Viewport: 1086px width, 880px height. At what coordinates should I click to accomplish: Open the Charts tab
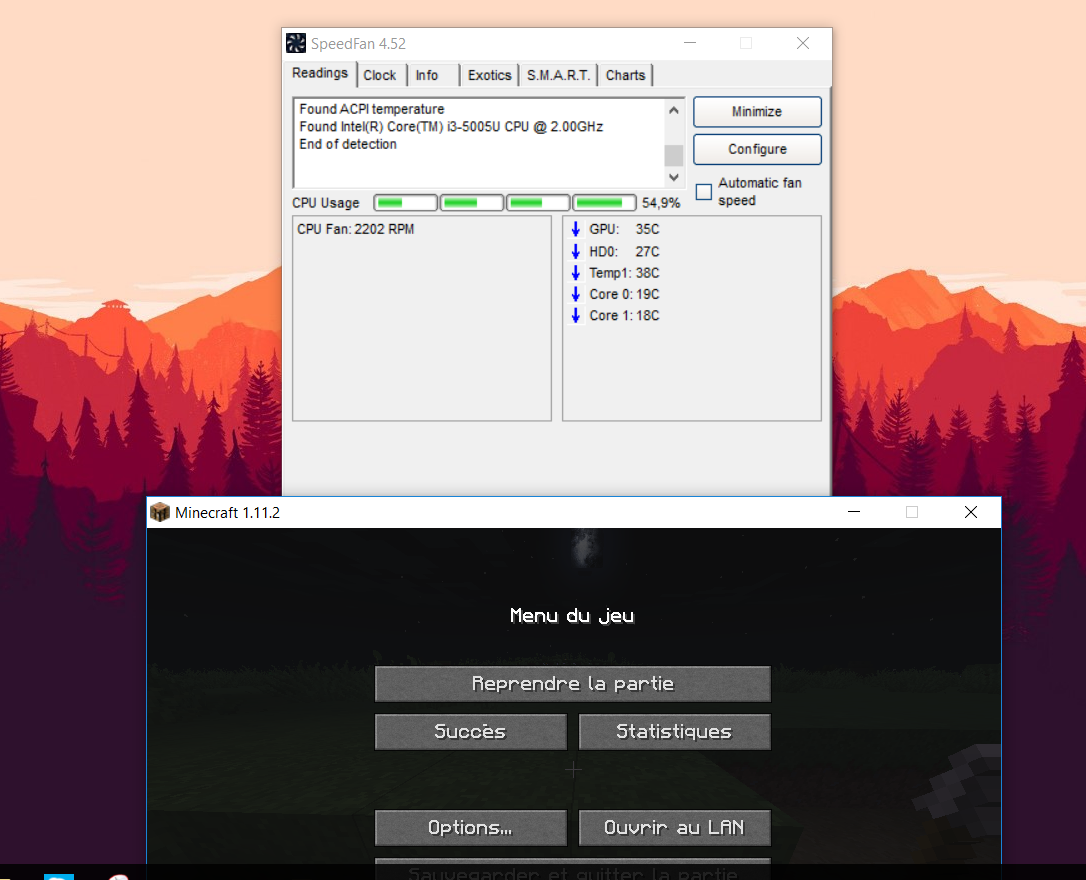625,75
